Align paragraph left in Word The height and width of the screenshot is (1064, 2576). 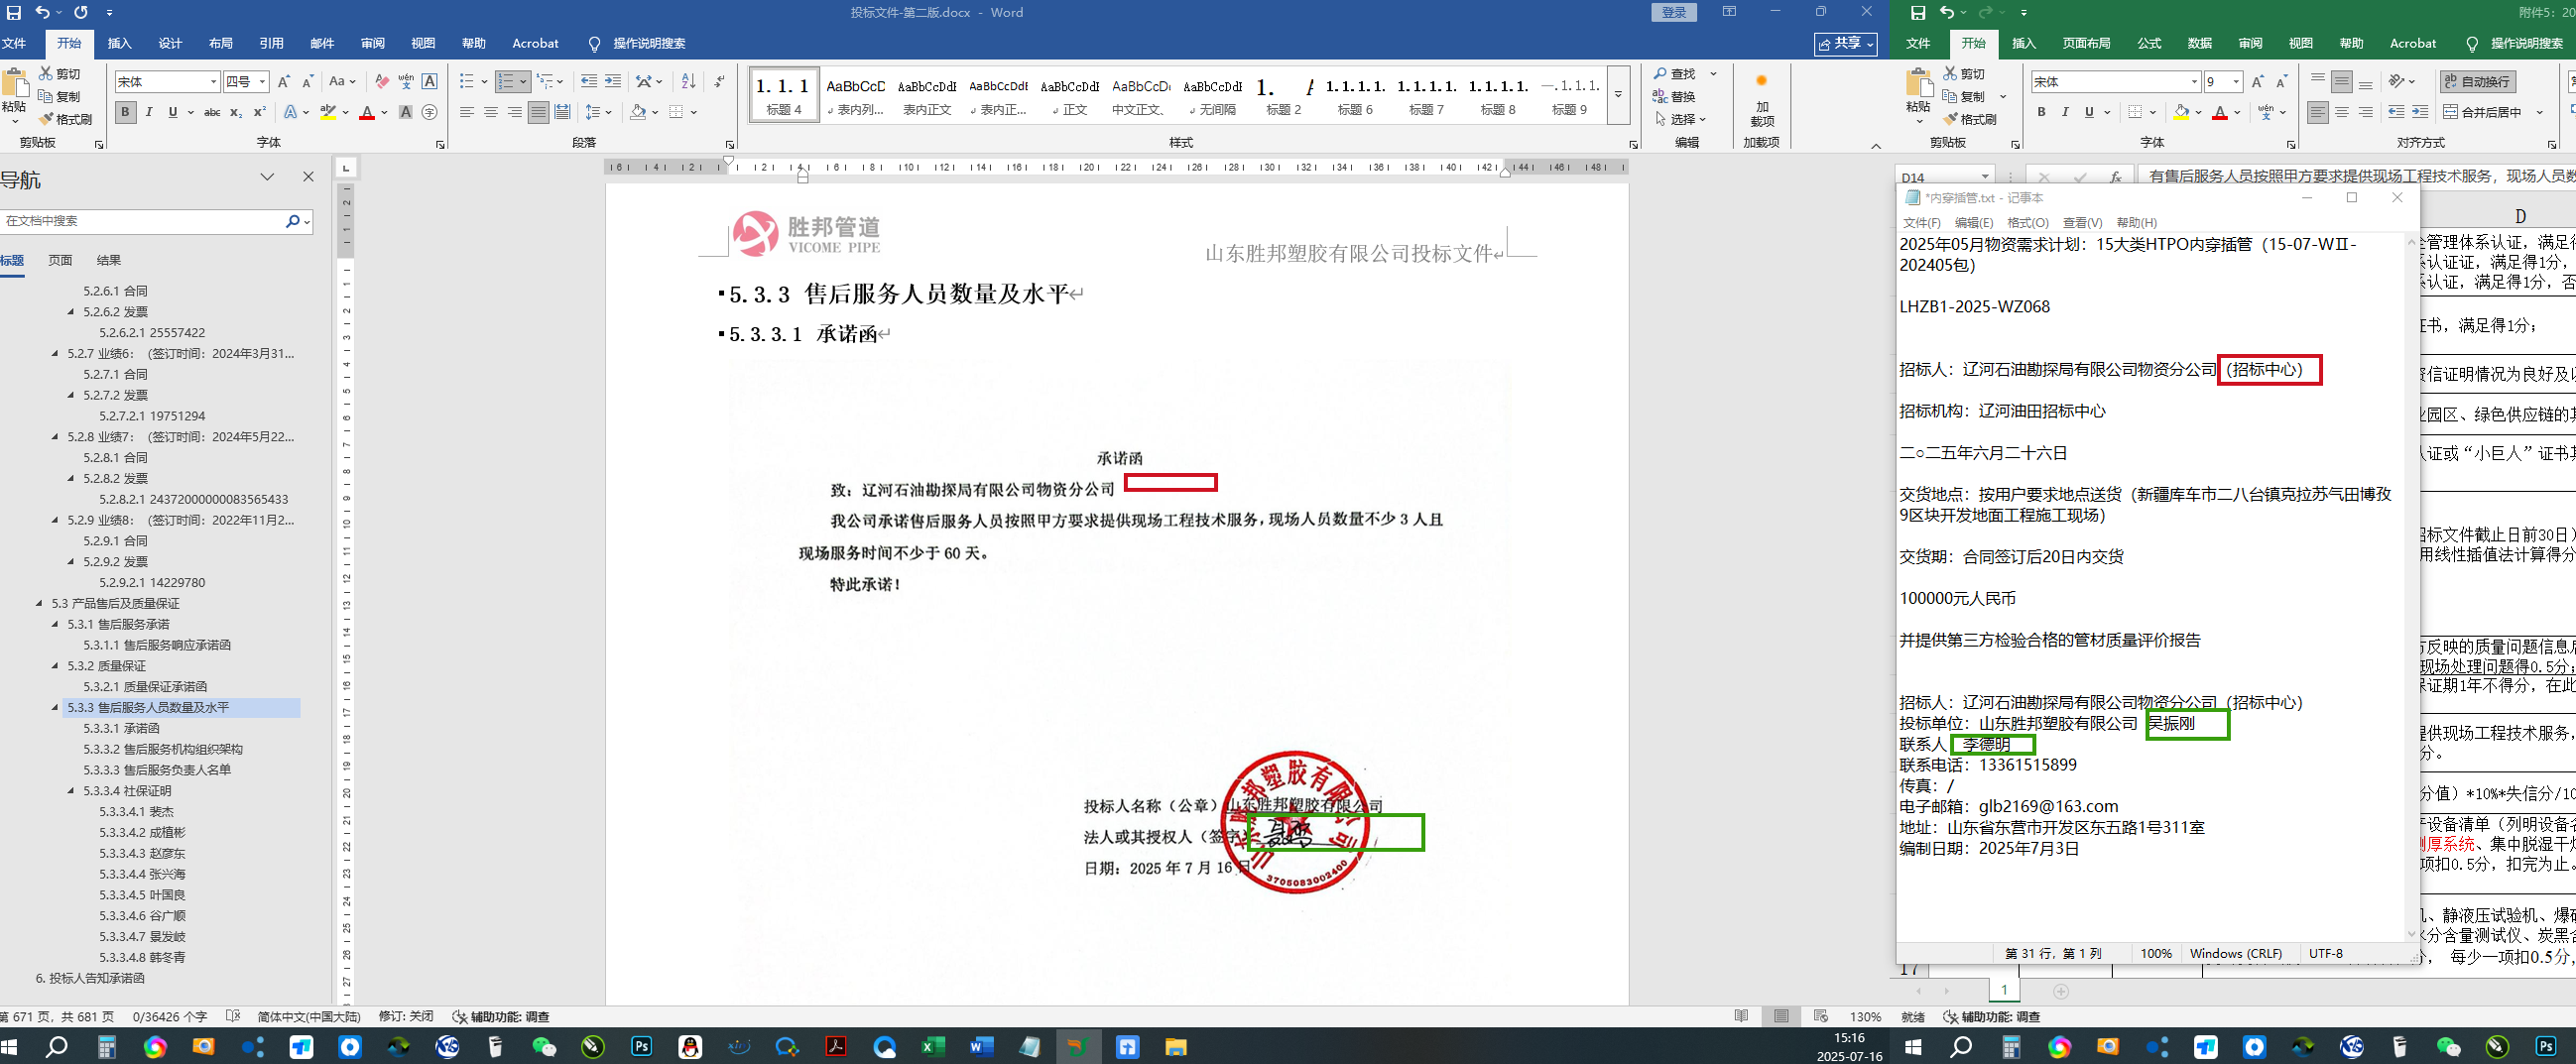point(467,112)
